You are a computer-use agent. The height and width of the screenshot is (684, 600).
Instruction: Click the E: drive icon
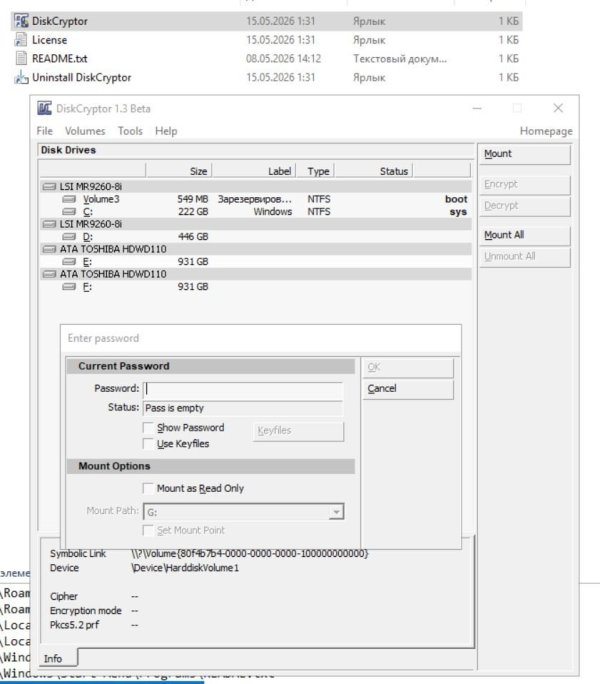point(69,262)
